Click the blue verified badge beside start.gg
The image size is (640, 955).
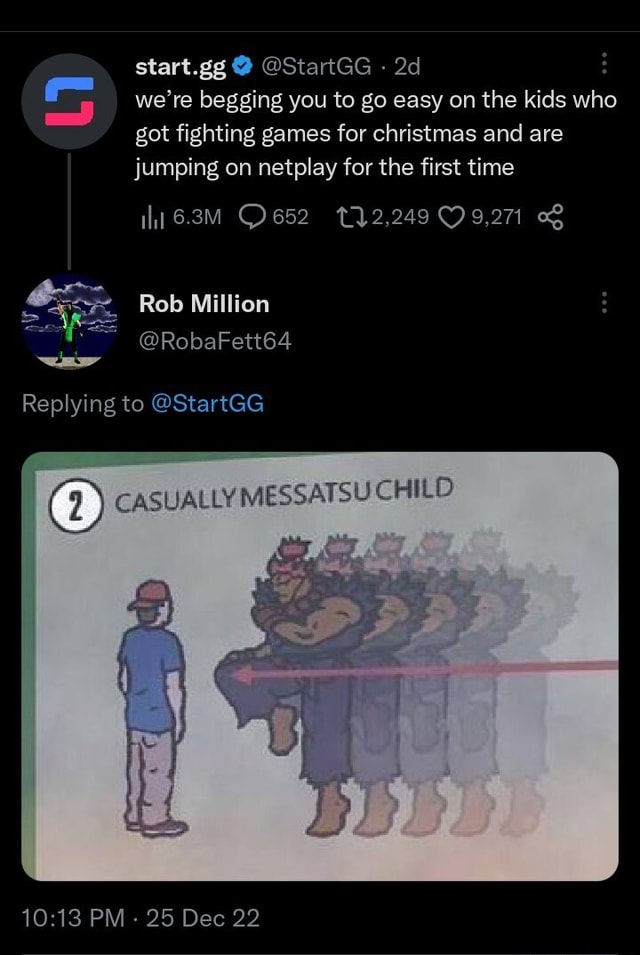click(243, 68)
